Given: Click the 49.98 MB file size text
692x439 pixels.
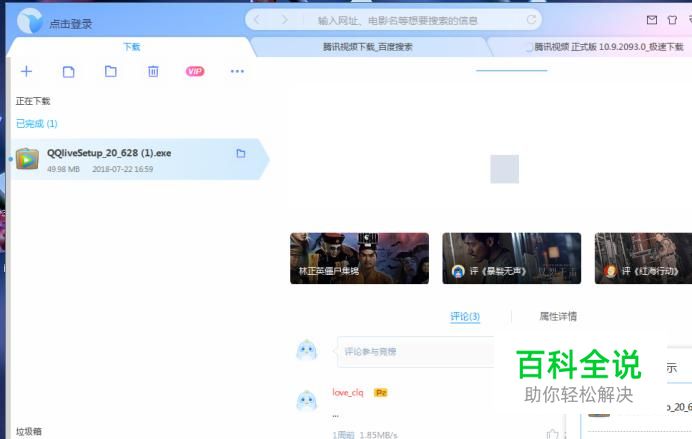Looking at the screenshot, I should coord(63,169).
